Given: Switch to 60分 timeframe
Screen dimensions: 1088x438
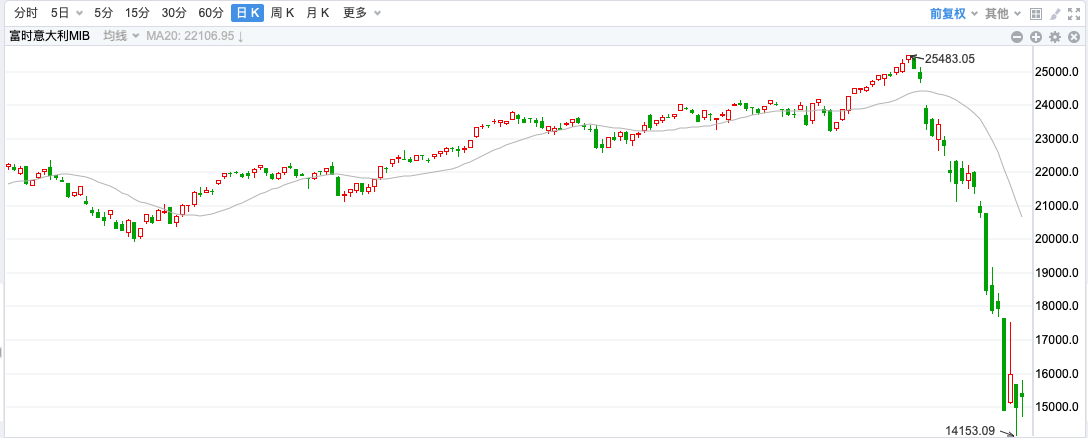Looking at the screenshot, I should (x=211, y=12).
